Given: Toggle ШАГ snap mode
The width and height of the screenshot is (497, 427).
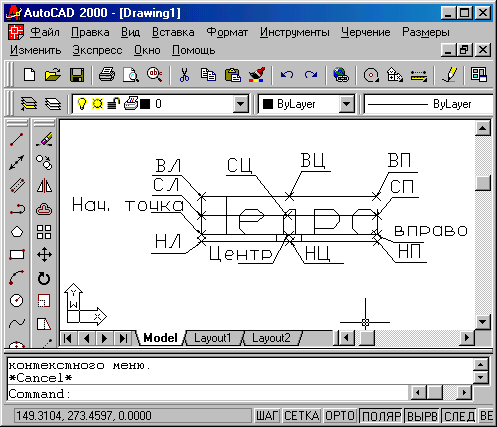Looking at the screenshot, I should coord(267,416).
